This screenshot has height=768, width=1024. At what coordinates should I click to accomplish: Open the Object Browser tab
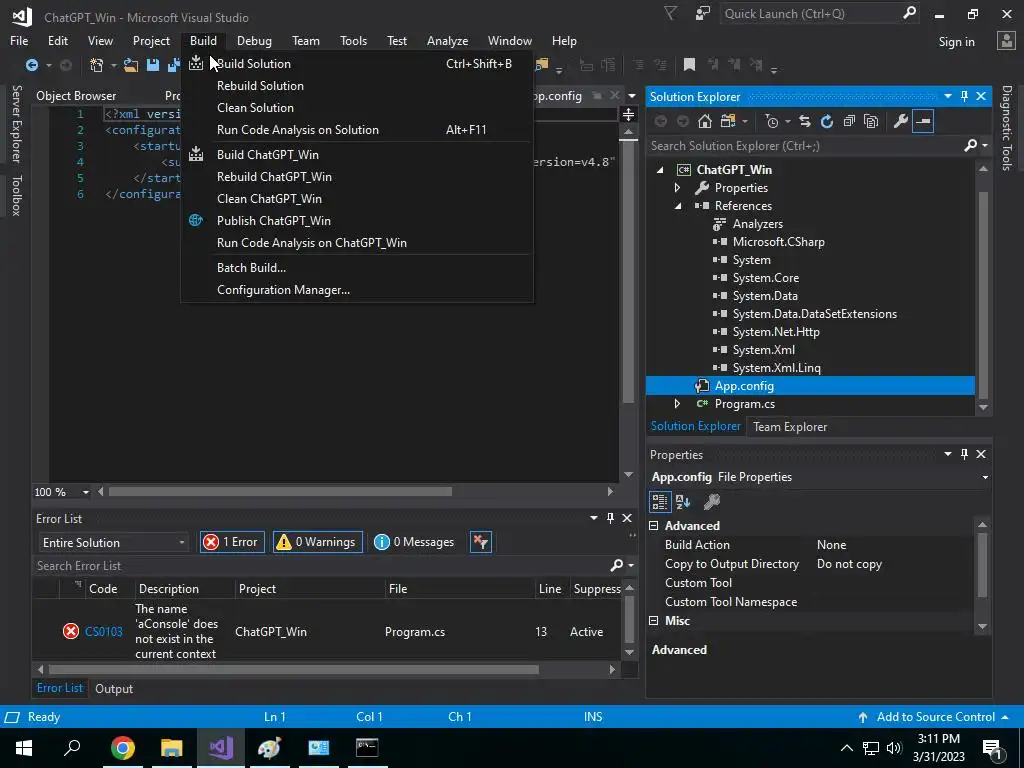tap(76, 96)
